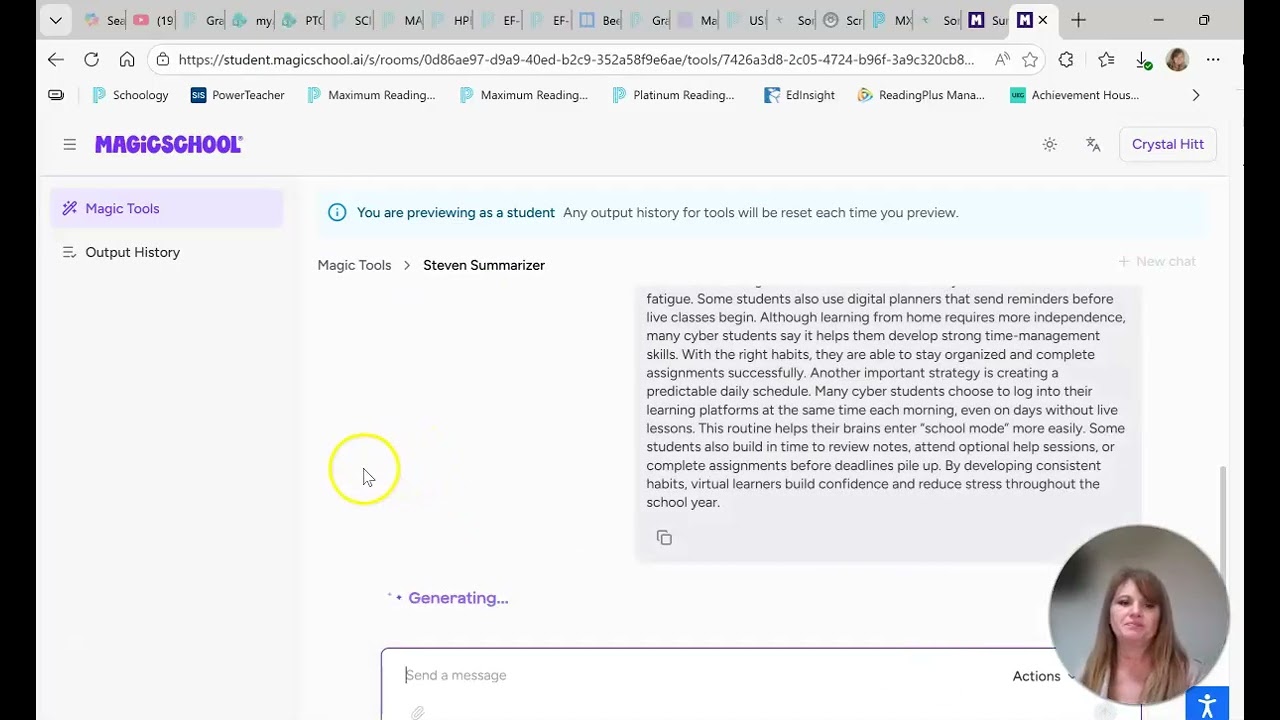Click the Read aloud icon in address bar
1280x720 pixels.
click(x=1001, y=60)
